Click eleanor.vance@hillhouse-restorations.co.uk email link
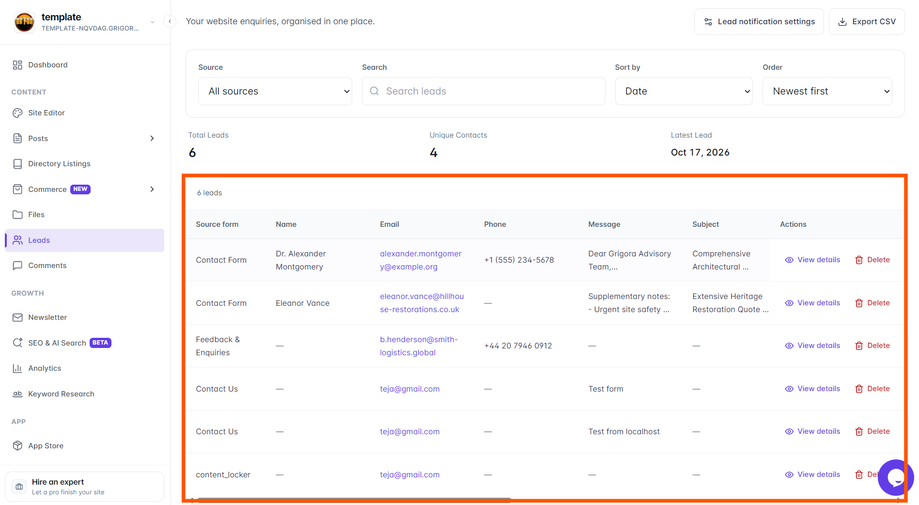Screen dimensions: 919x505 [421, 303]
